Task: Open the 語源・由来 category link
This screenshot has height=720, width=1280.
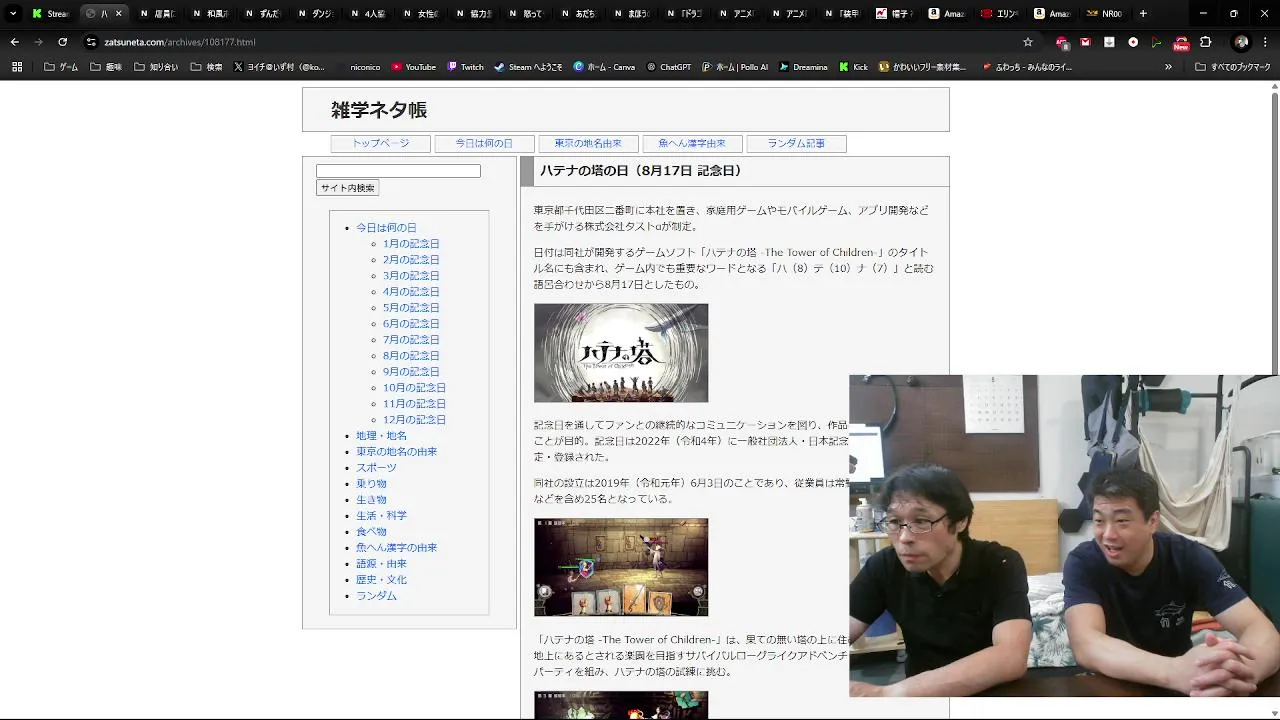Action: tap(381, 564)
